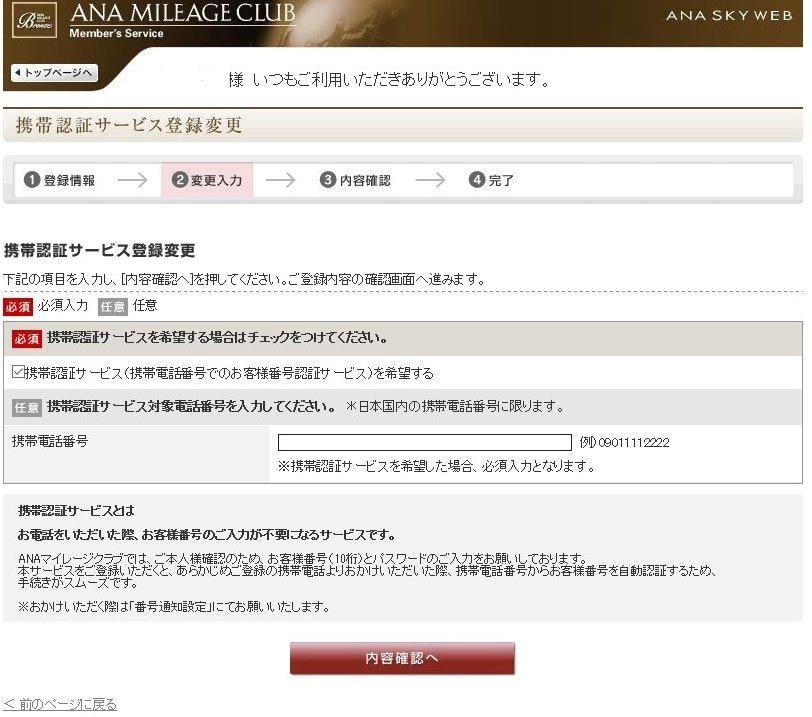Click note ※携帯認証サービスを希望した場合、必須入力となります
The height and width of the screenshot is (717, 812).
pos(437,466)
